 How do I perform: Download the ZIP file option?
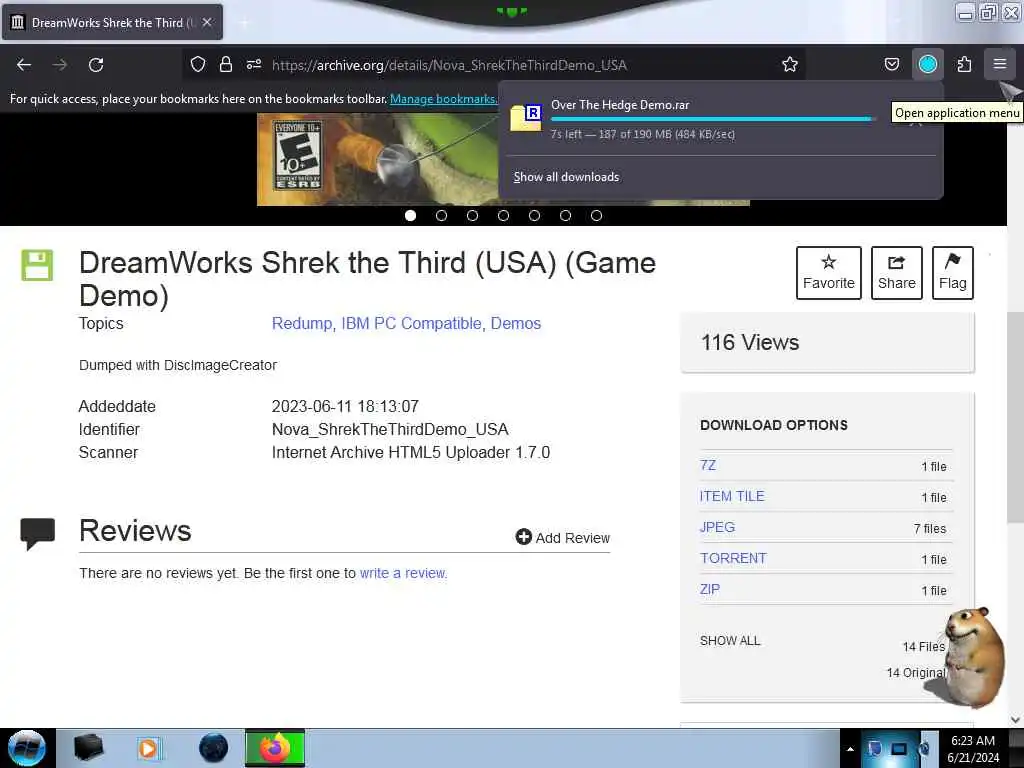710,589
